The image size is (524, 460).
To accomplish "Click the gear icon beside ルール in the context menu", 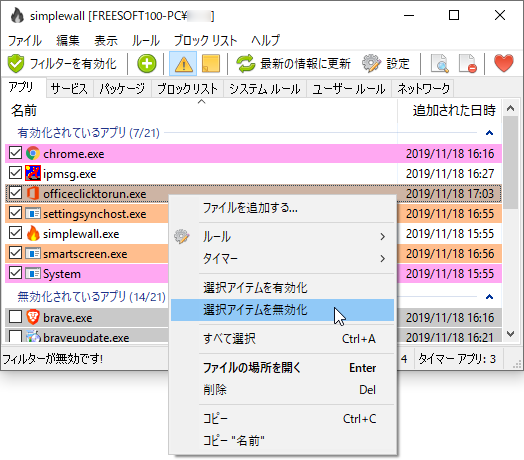I will [x=182, y=237].
